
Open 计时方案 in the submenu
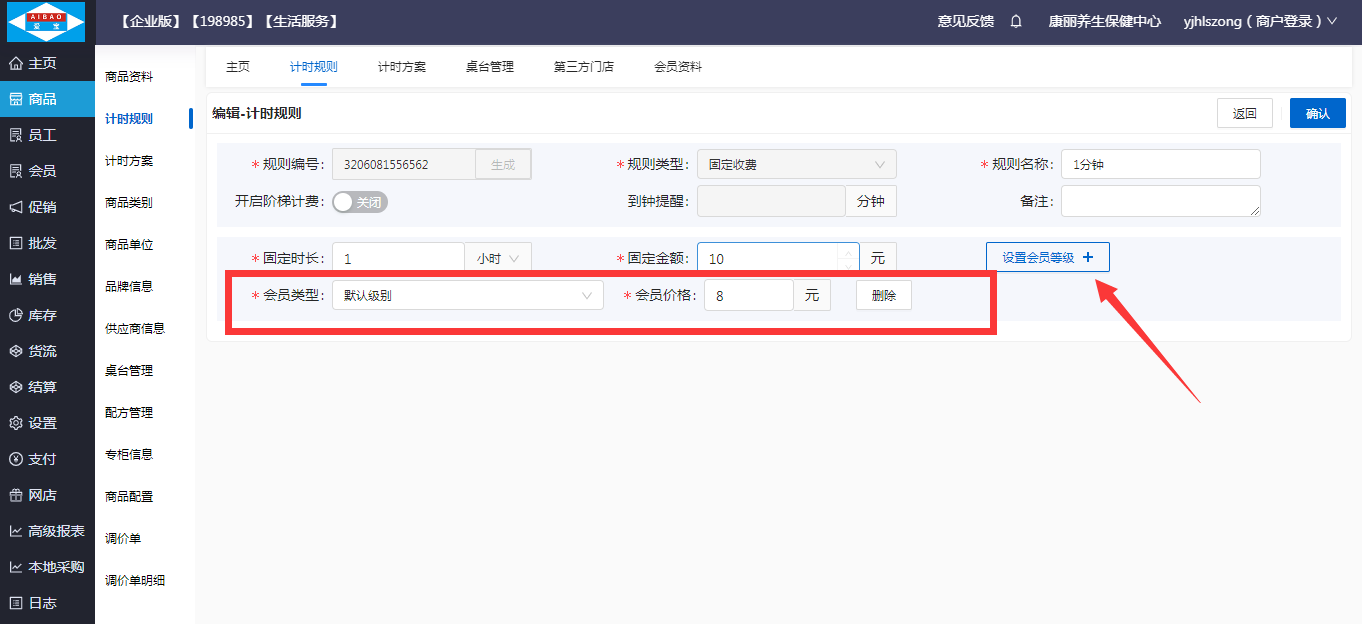pyautogui.click(x=129, y=160)
